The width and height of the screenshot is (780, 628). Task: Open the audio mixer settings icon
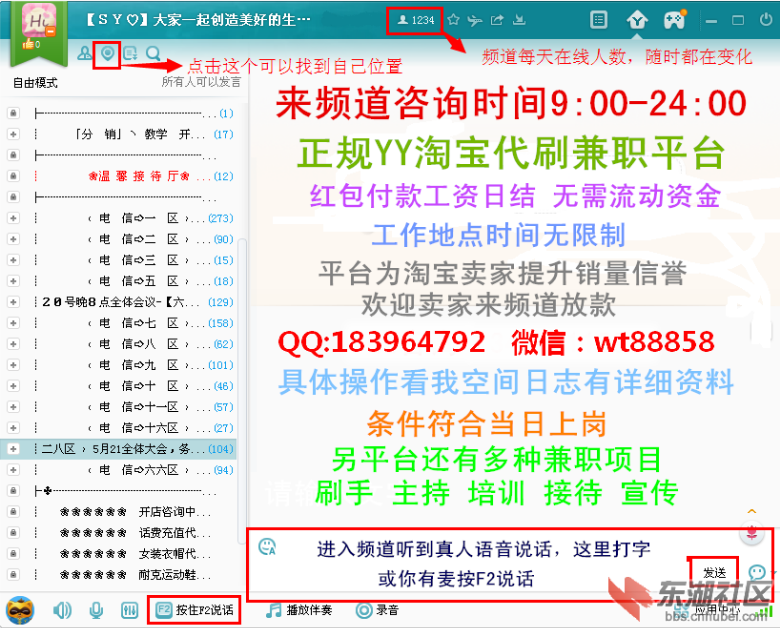pyautogui.click(x=129, y=610)
